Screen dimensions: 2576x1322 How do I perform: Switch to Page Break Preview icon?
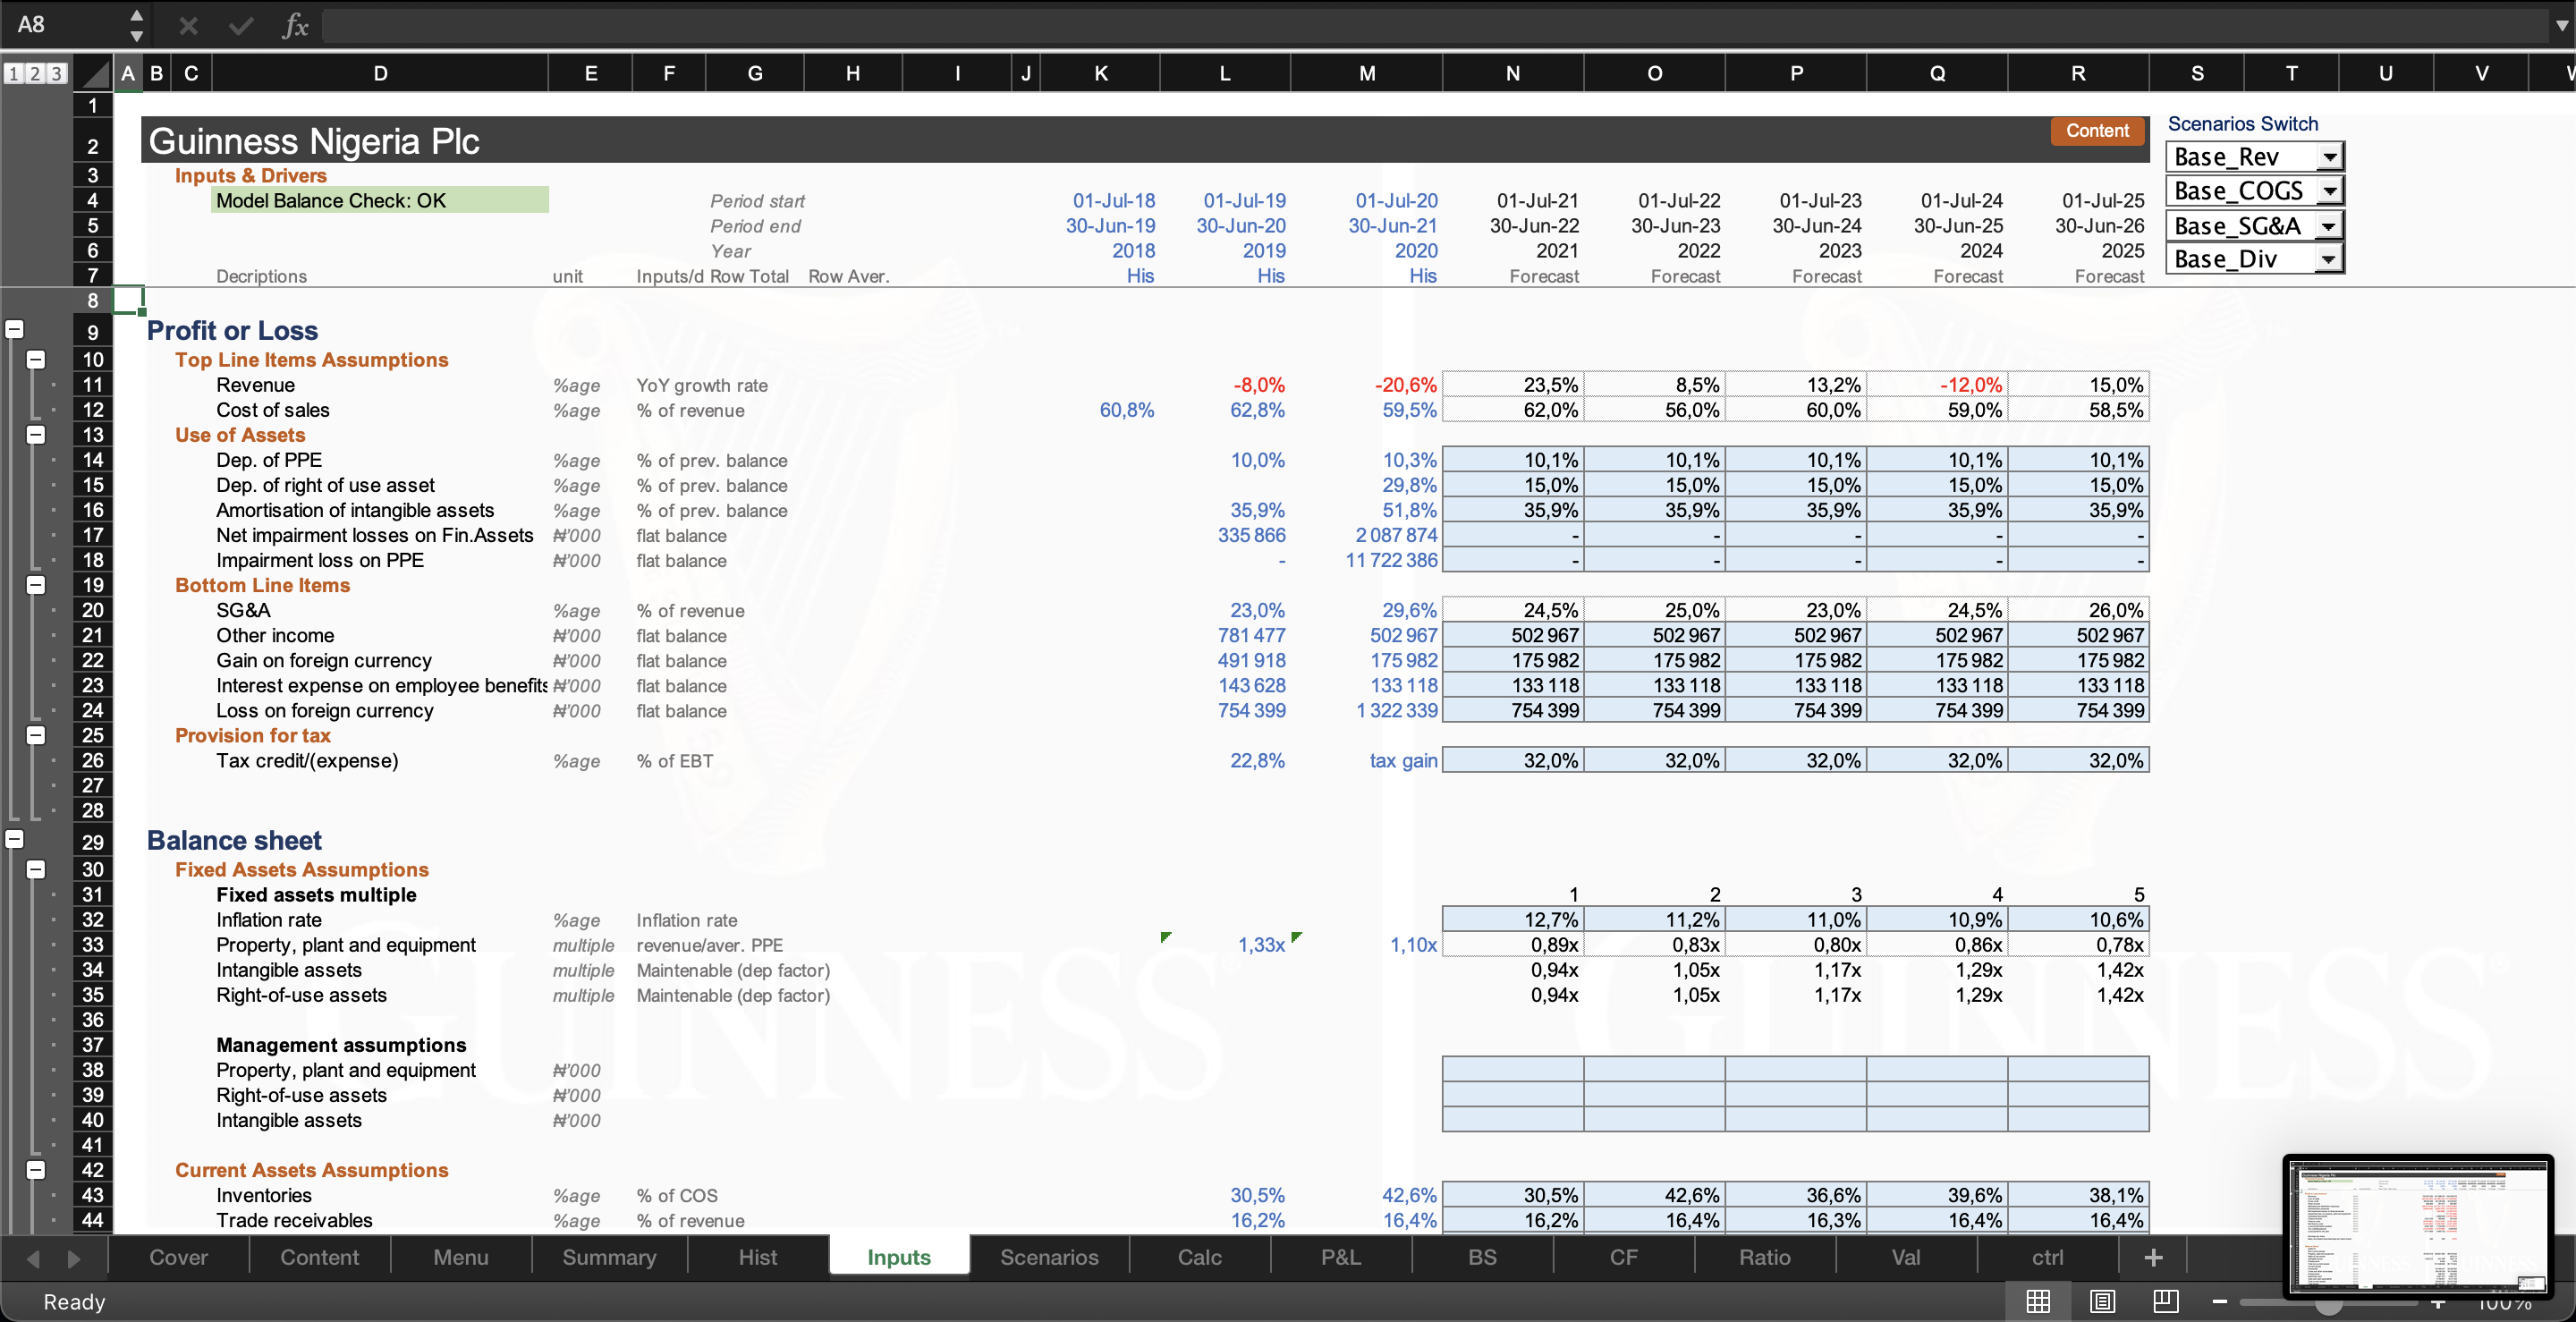(2165, 1301)
